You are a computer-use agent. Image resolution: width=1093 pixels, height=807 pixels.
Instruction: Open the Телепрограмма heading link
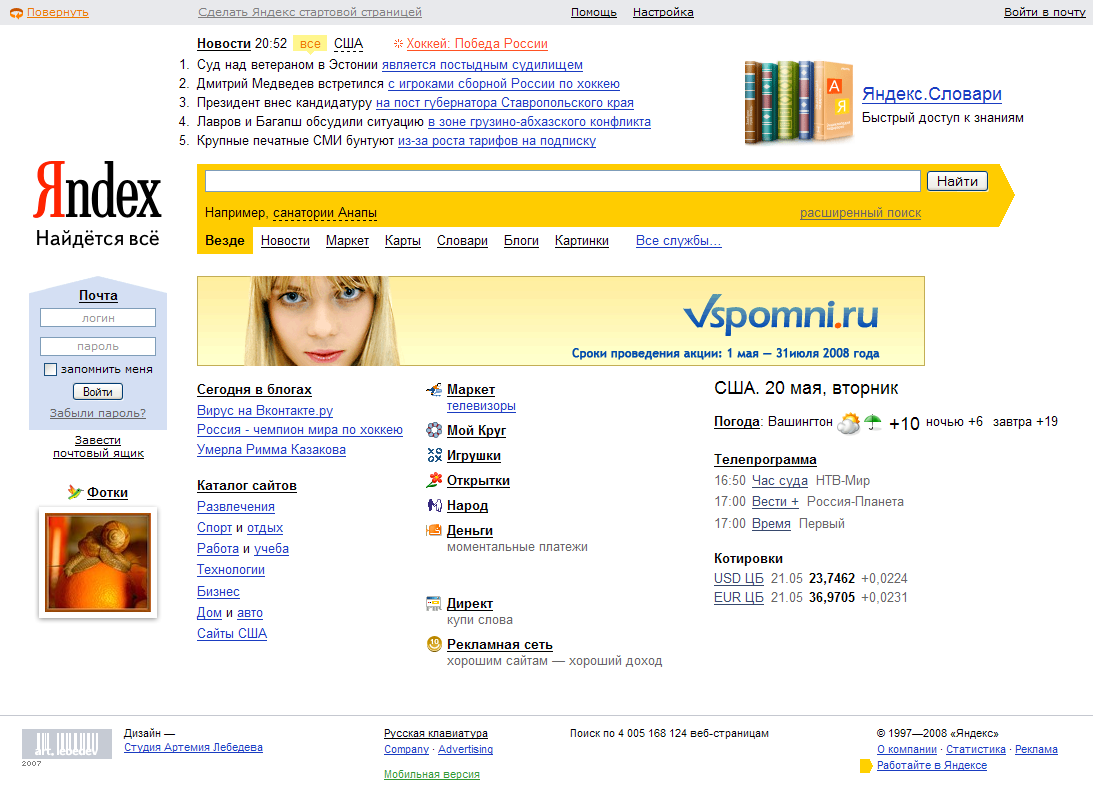point(765,459)
